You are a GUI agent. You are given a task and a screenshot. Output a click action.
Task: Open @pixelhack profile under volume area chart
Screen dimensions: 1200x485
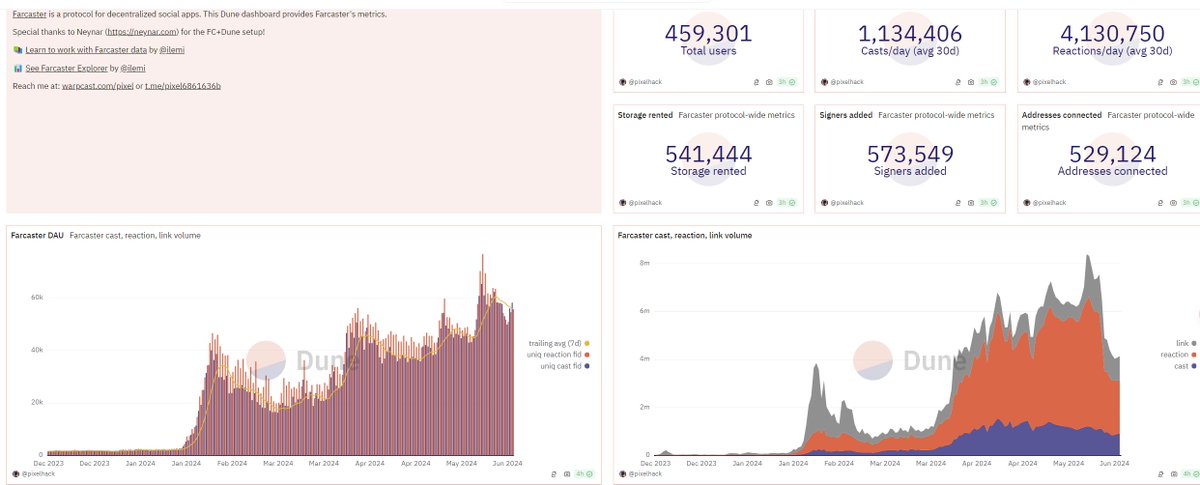[646, 474]
